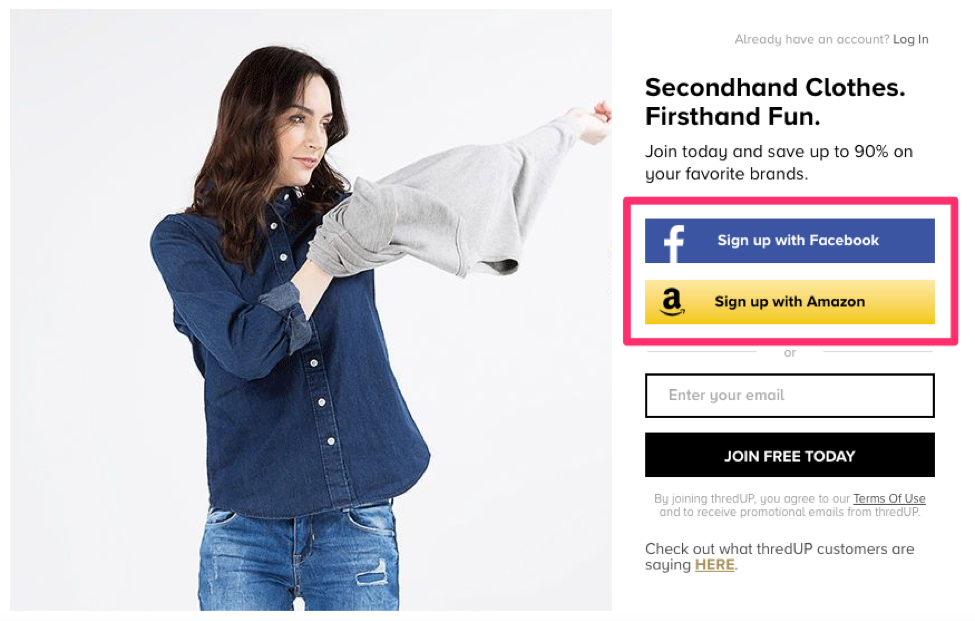Viewport: 975px width, 621px height.
Task: Choose Sign up with Facebook
Action: point(789,241)
